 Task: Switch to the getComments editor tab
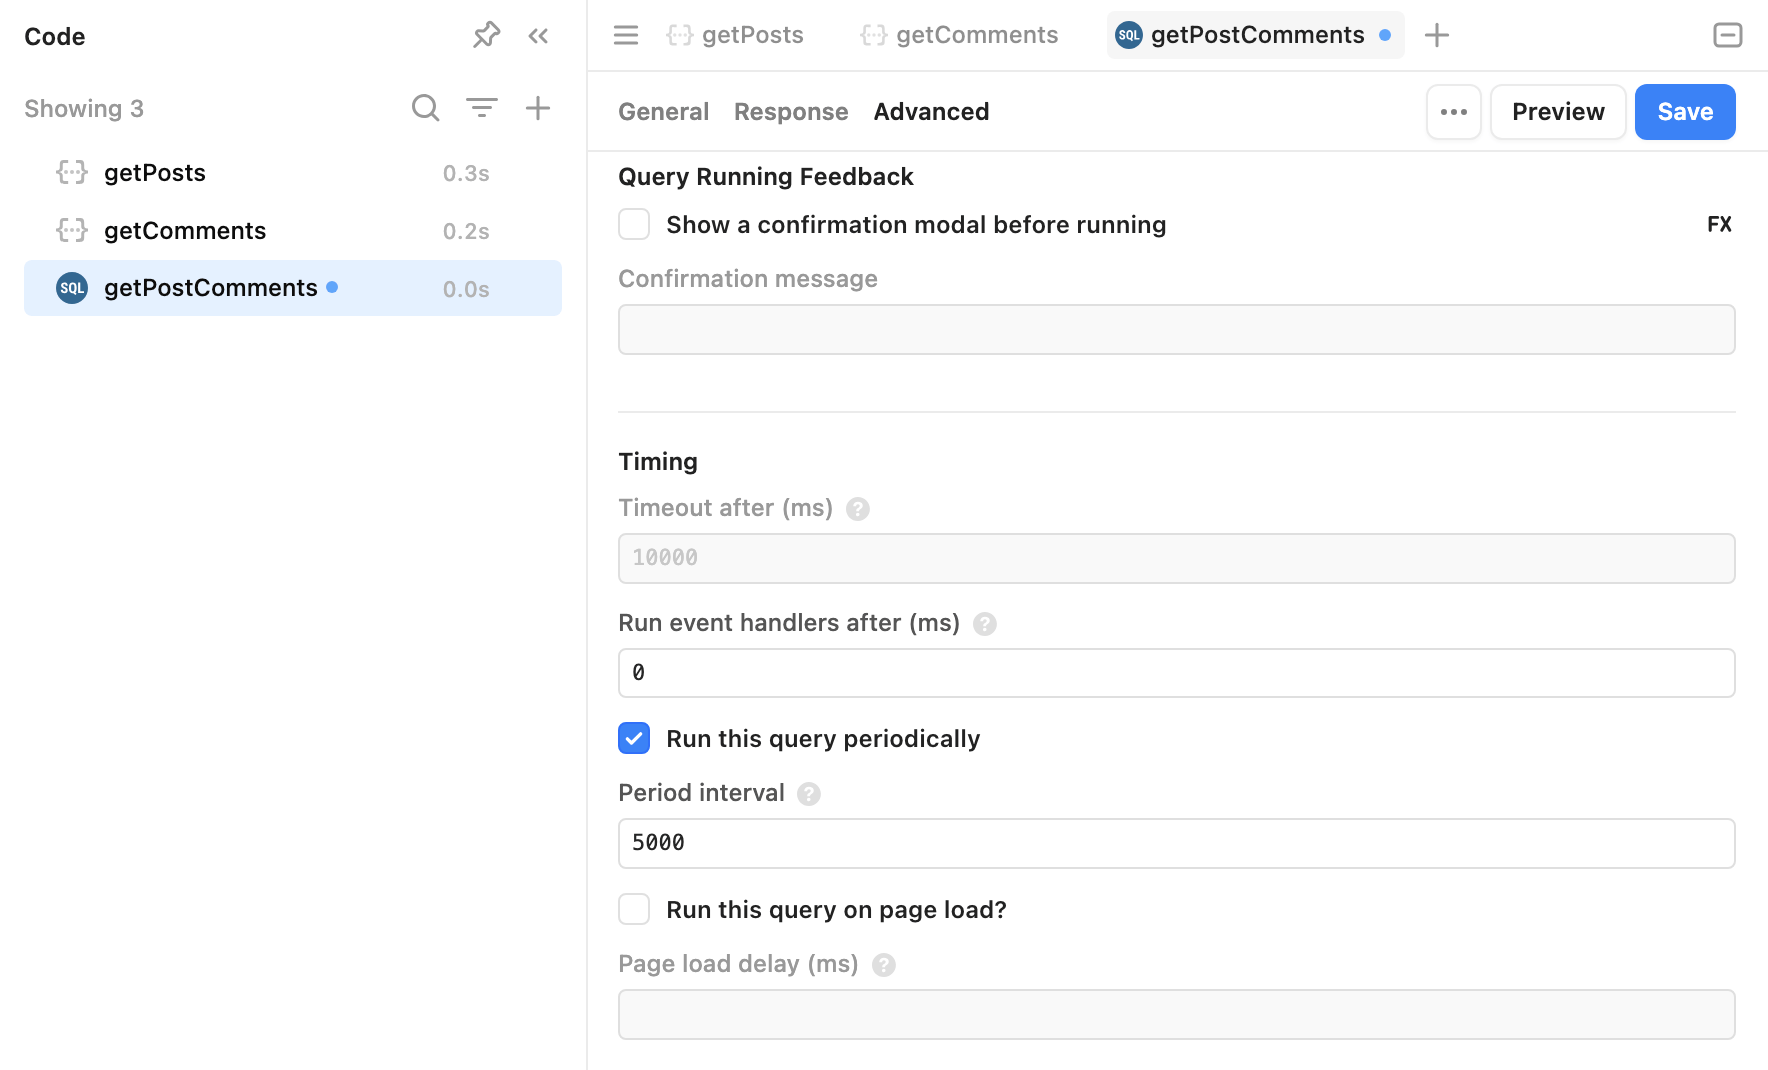coord(960,35)
